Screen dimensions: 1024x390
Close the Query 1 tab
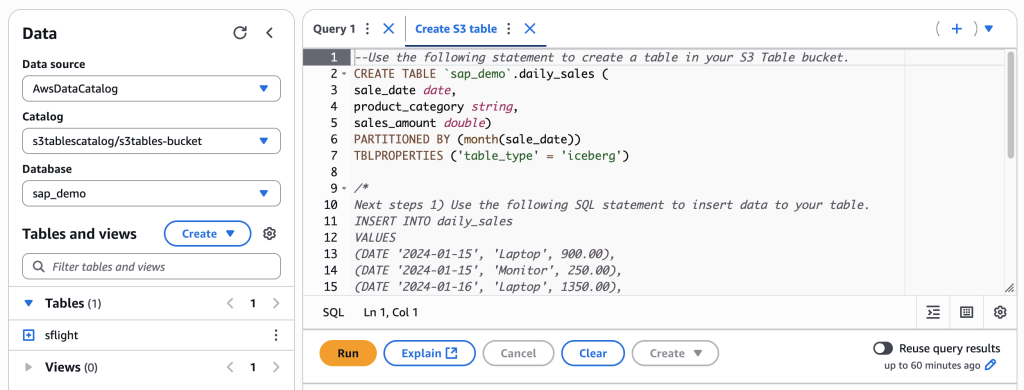389,29
